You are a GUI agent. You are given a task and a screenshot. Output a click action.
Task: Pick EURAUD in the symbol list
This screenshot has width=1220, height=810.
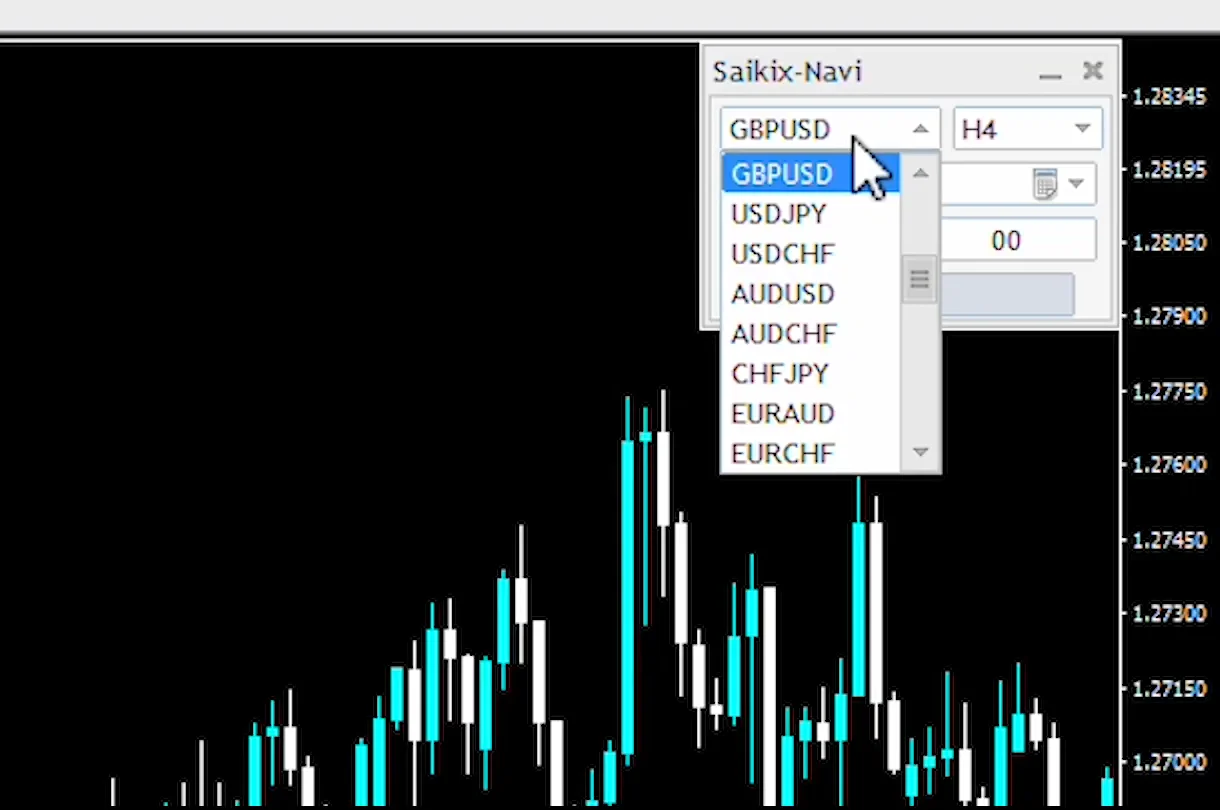pos(811,414)
